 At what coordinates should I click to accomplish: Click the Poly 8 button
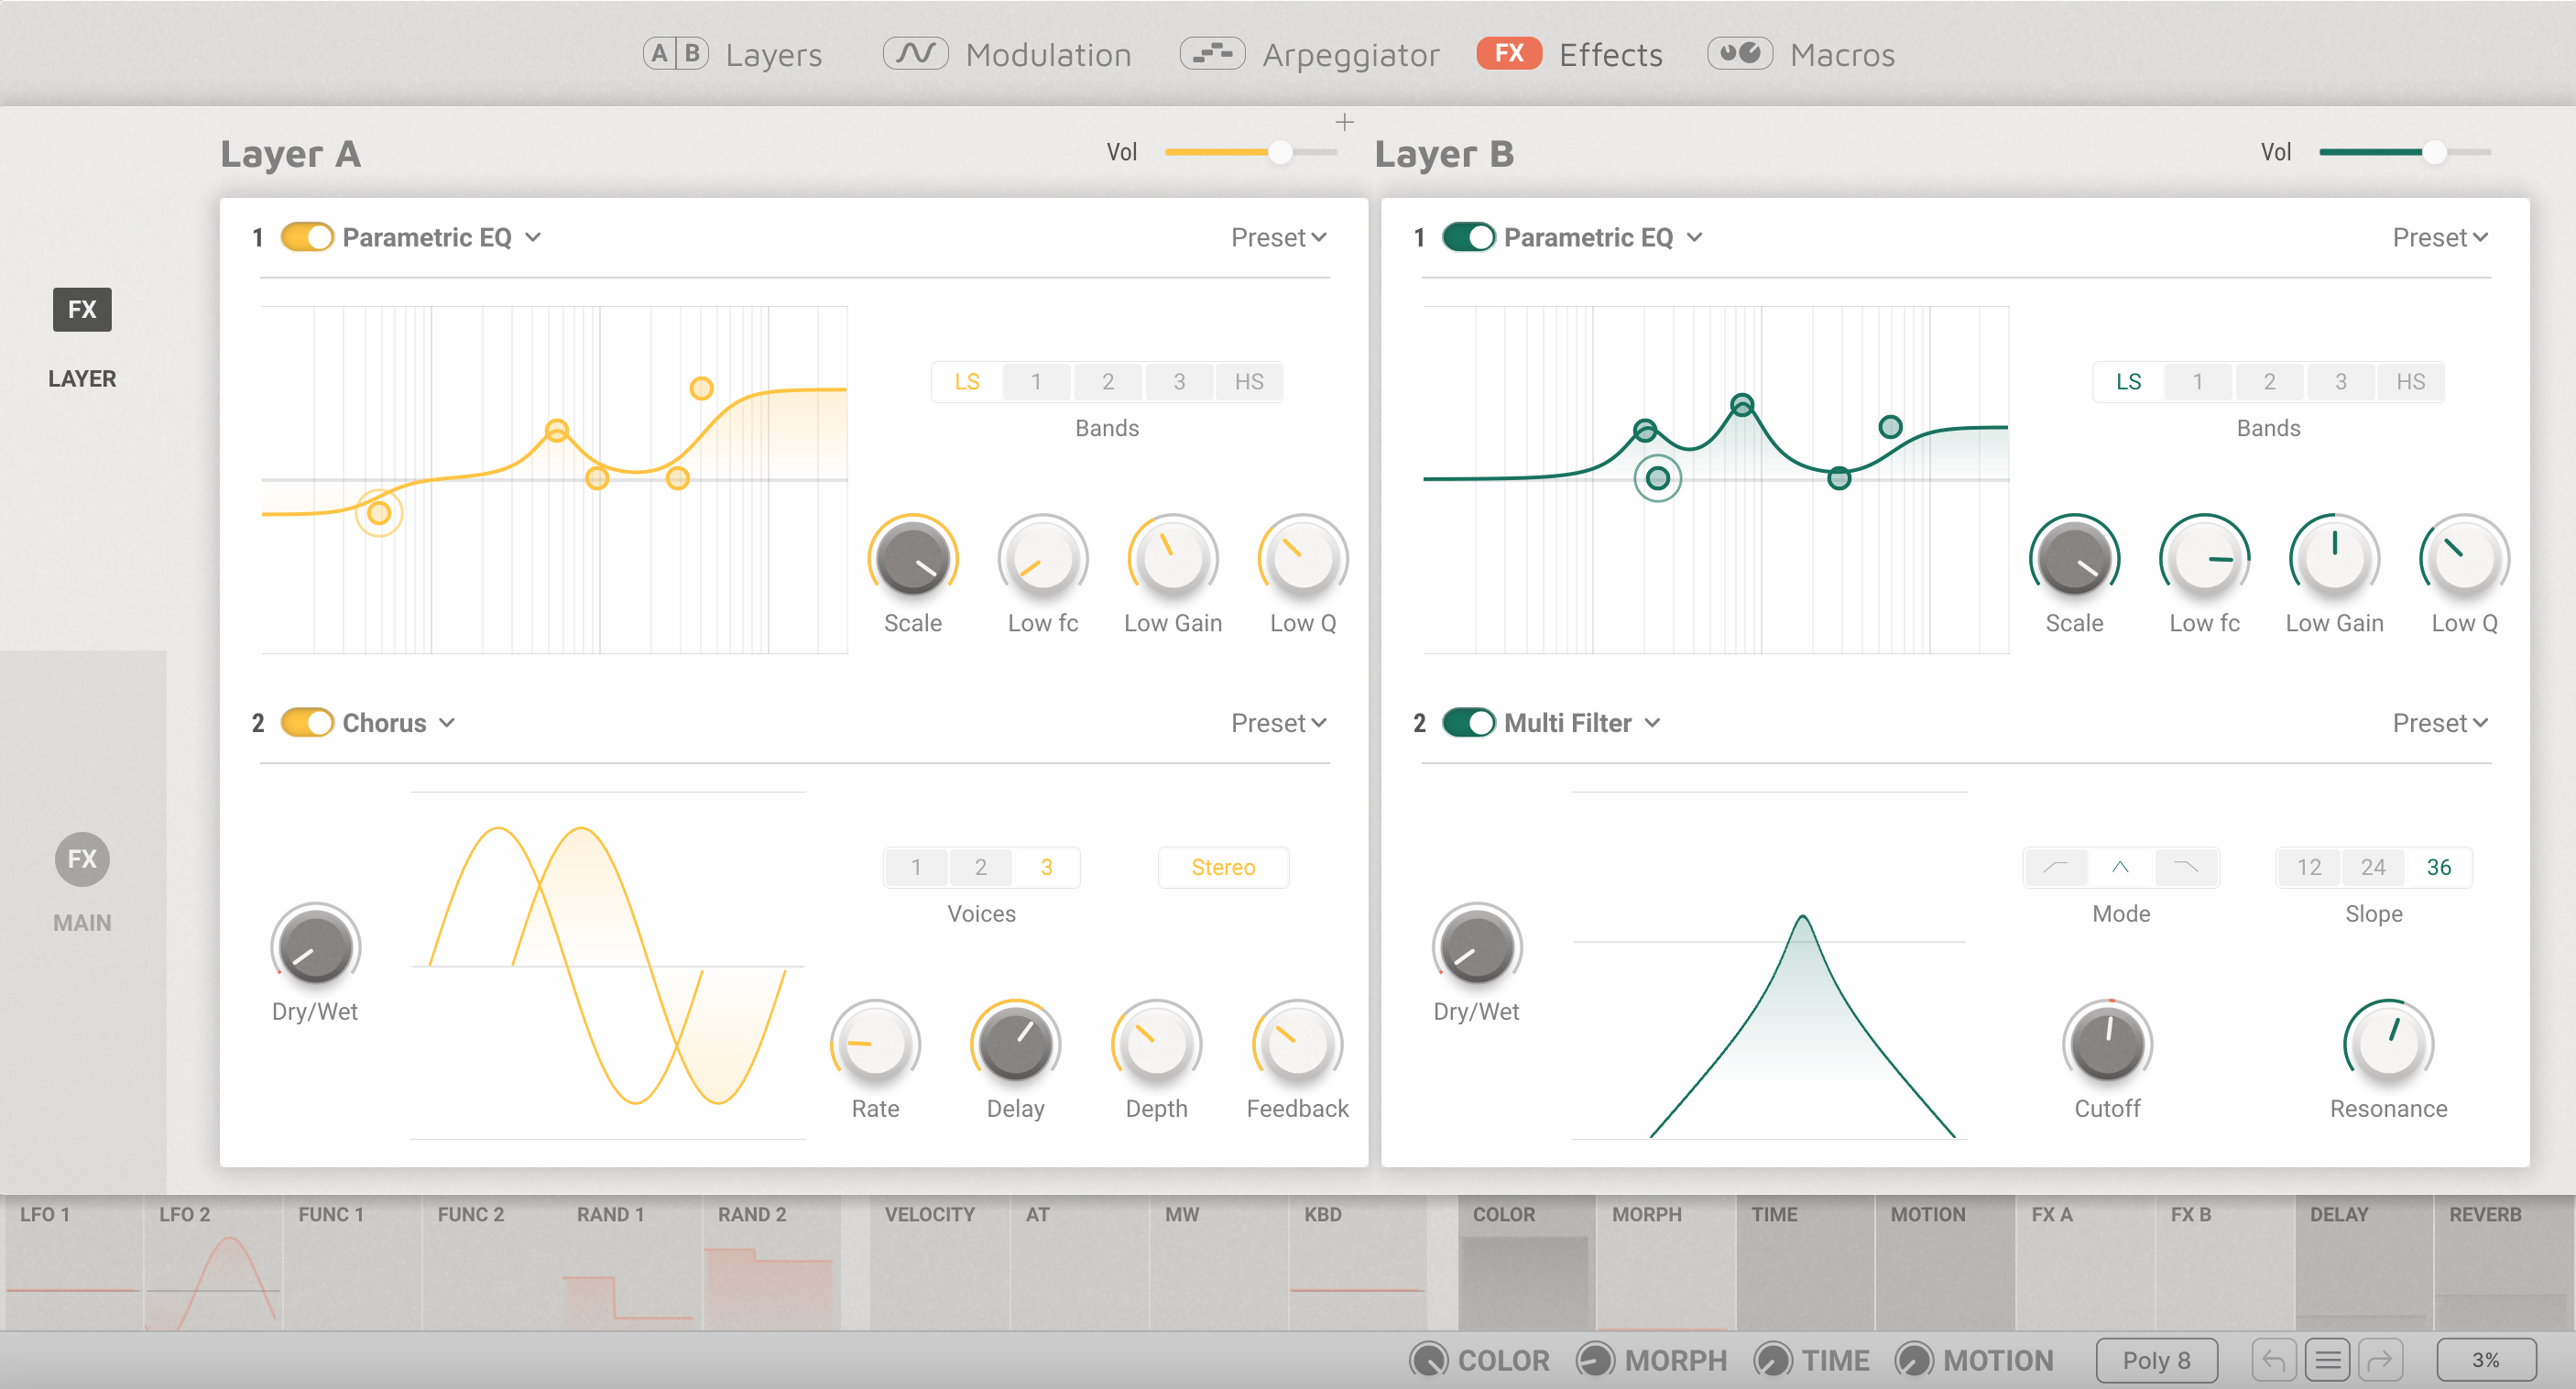tap(2156, 1359)
